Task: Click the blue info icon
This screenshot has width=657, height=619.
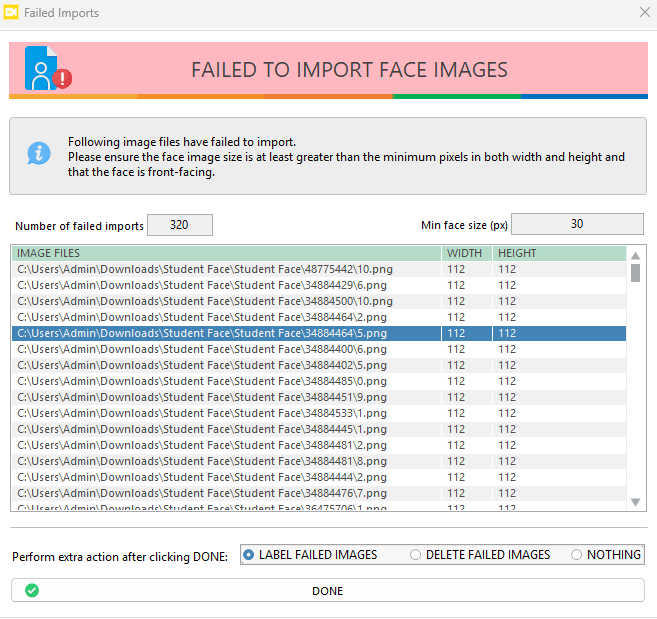Action: (x=38, y=153)
